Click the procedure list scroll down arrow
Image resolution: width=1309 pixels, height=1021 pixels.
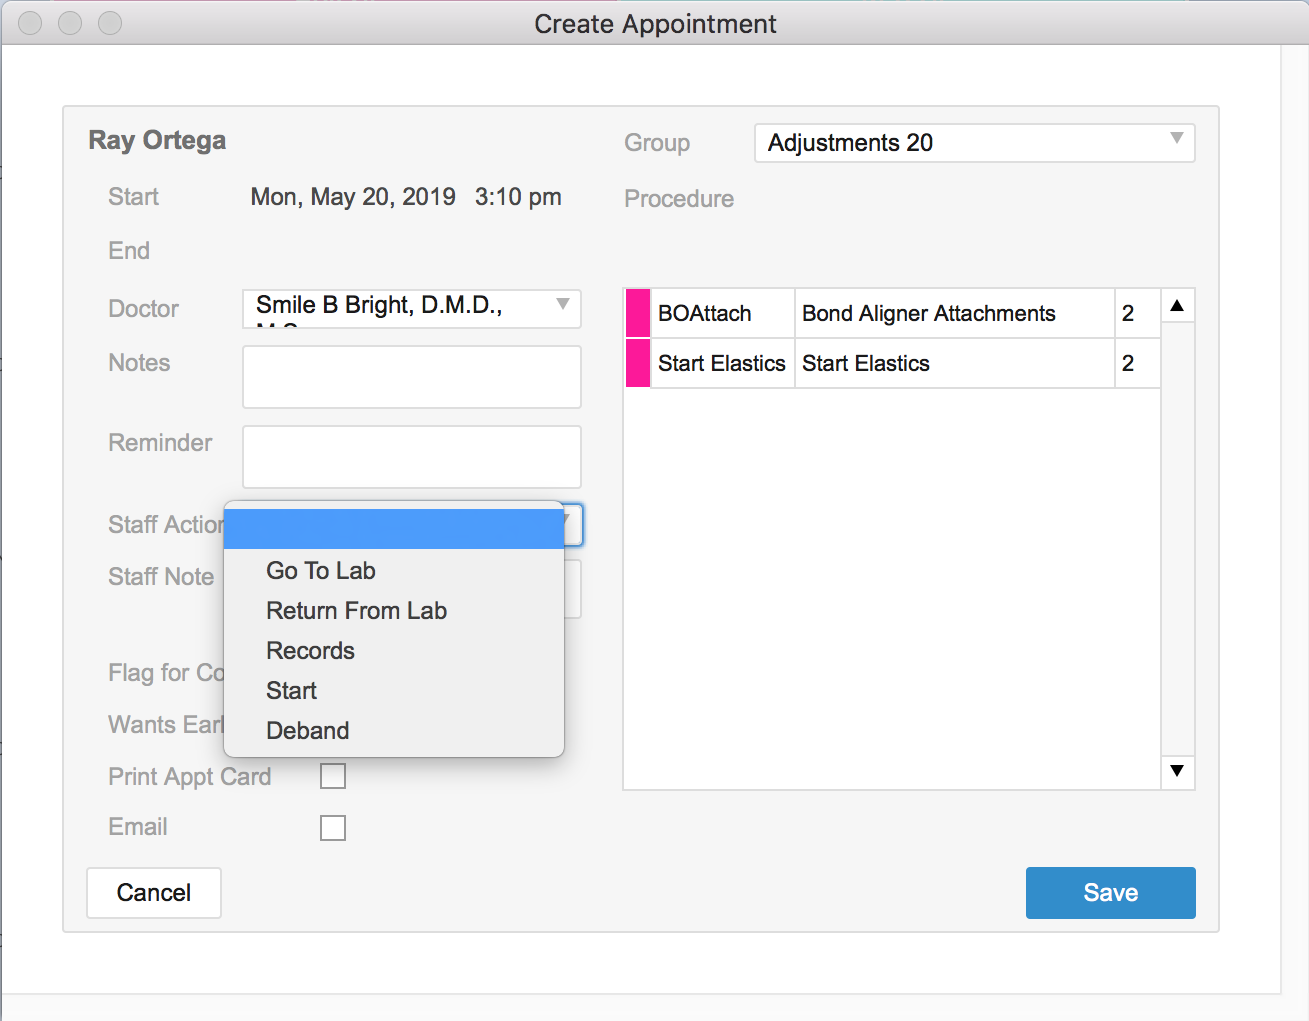pyautogui.click(x=1177, y=771)
